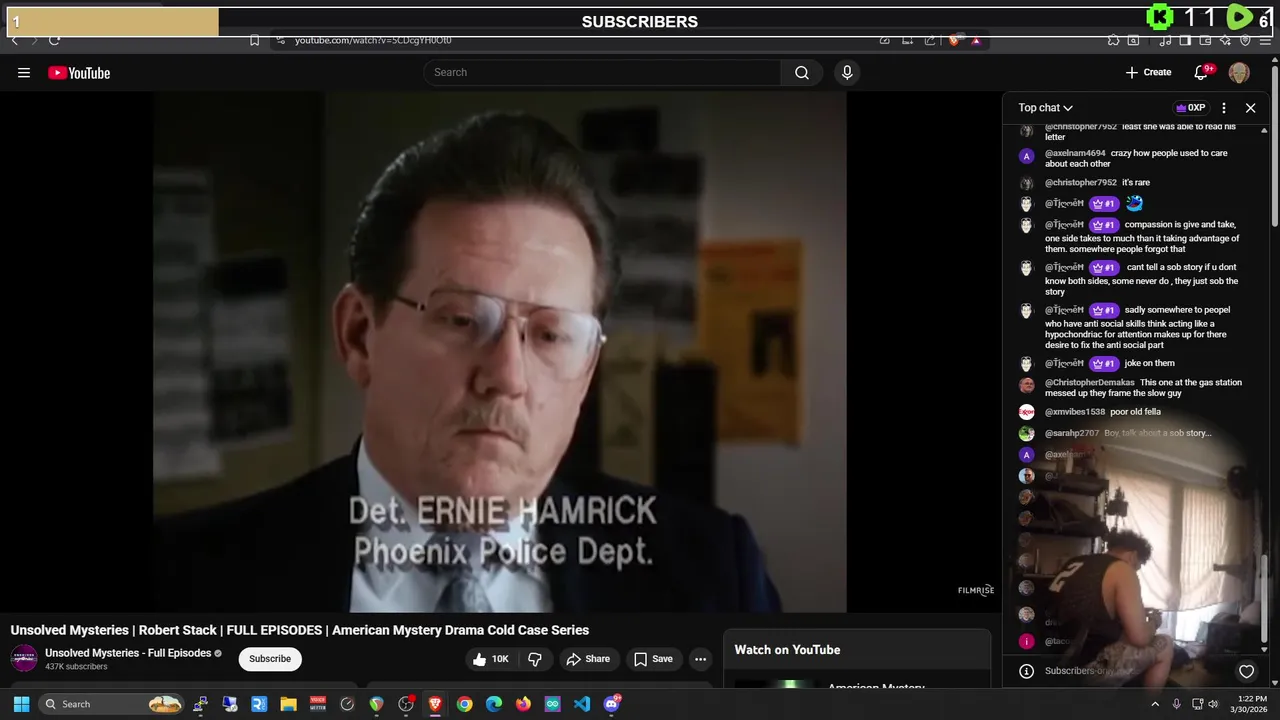The height and width of the screenshot is (720, 1280).
Task: Click @sarahp2707 sob story comment
Action: [x=1115, y=433]
